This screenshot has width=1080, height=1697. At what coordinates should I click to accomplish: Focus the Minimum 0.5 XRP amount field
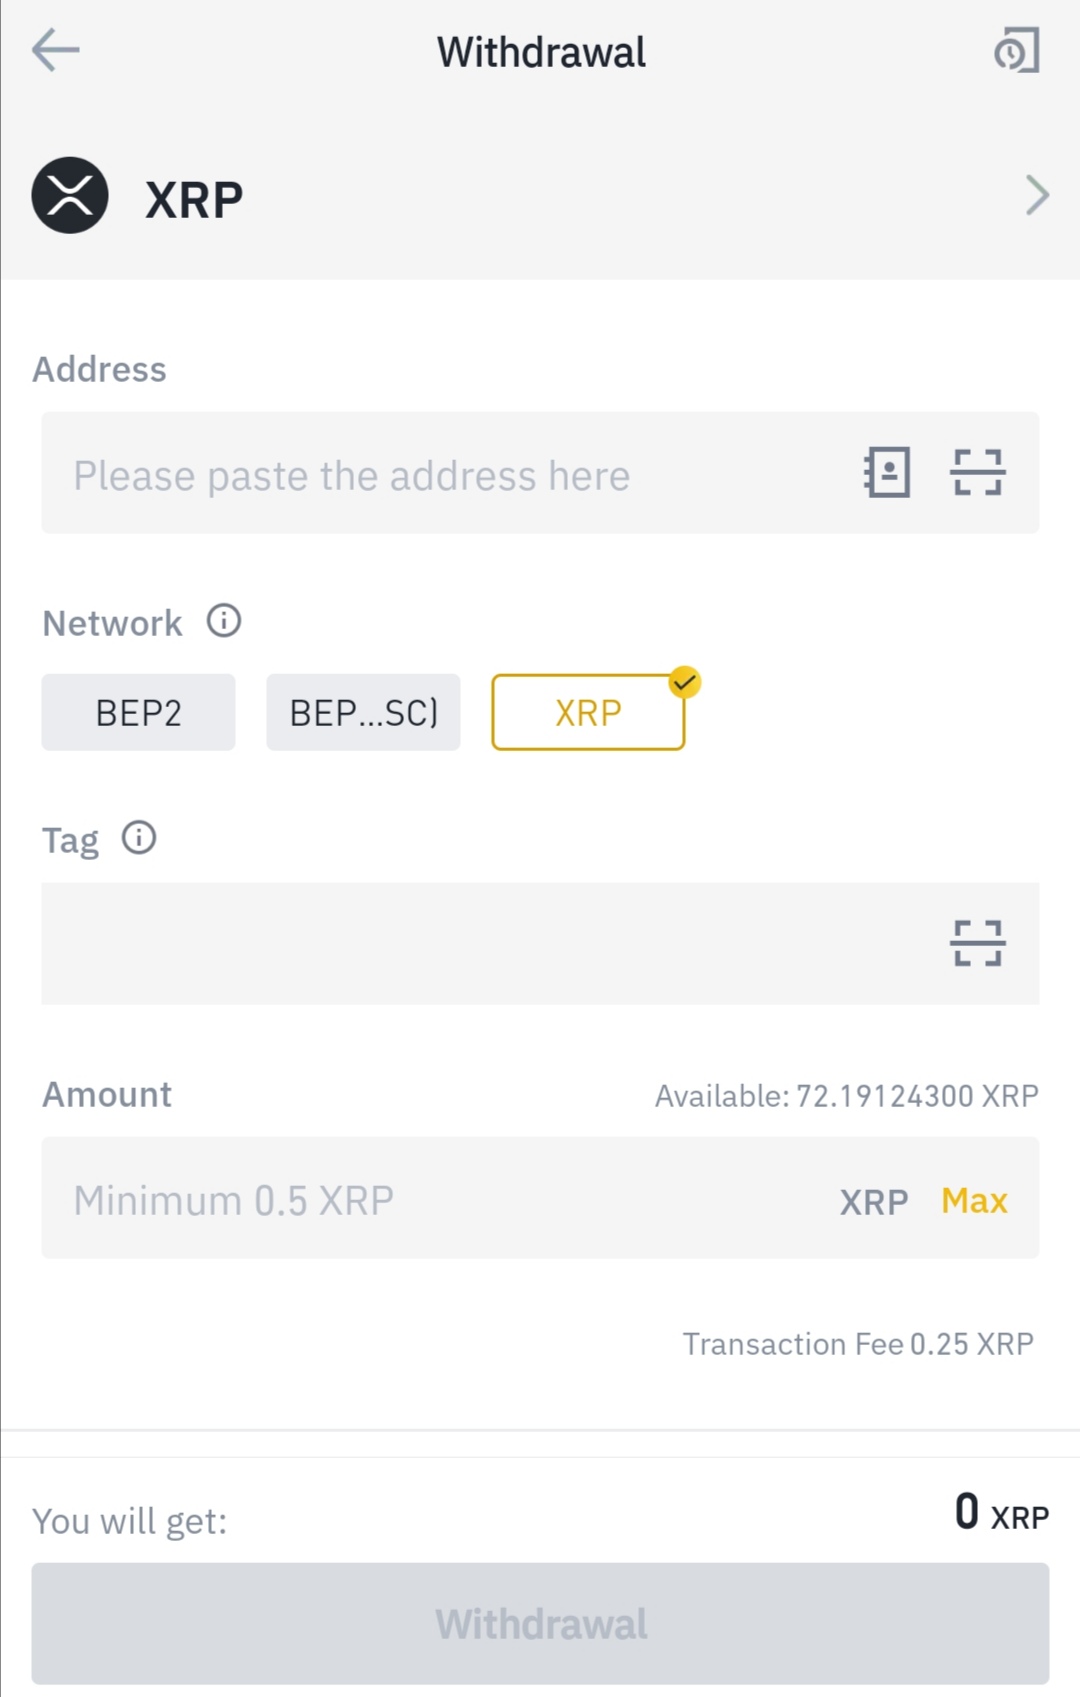point(420,1199)
